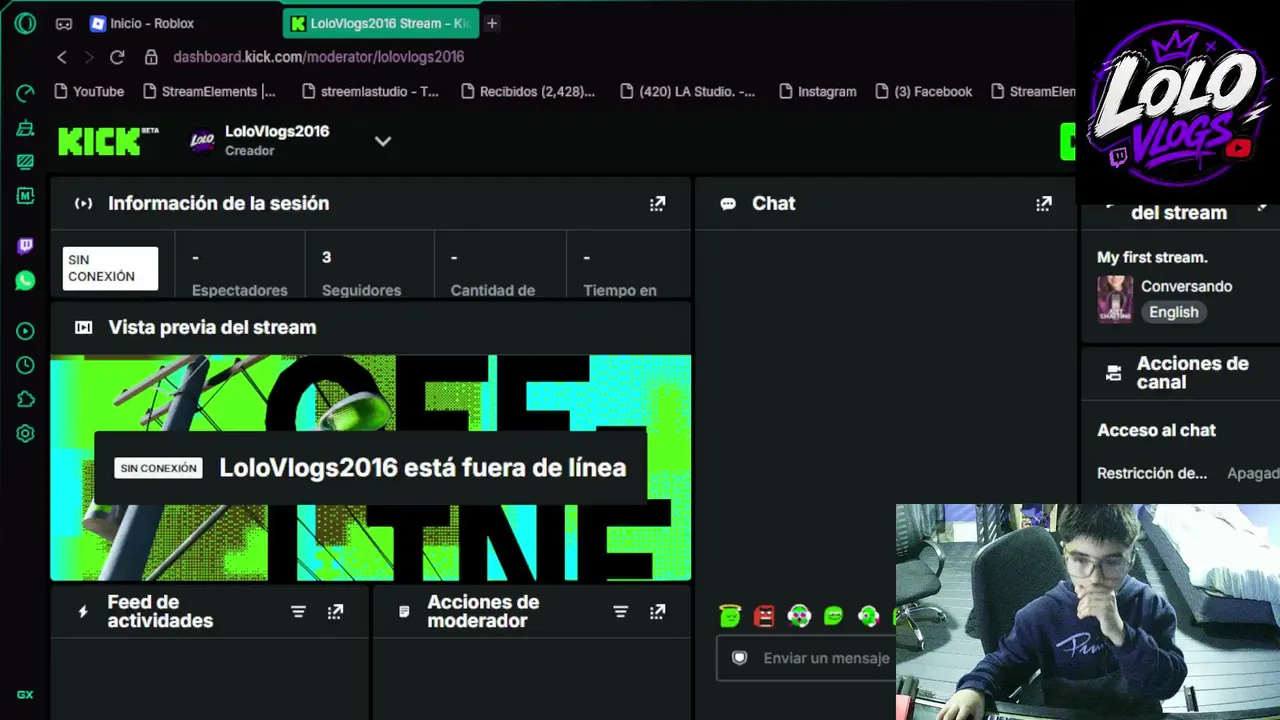Insert the green smiling emote
The width and height of the screenshot is (1280, 720).
coord(833,616)
